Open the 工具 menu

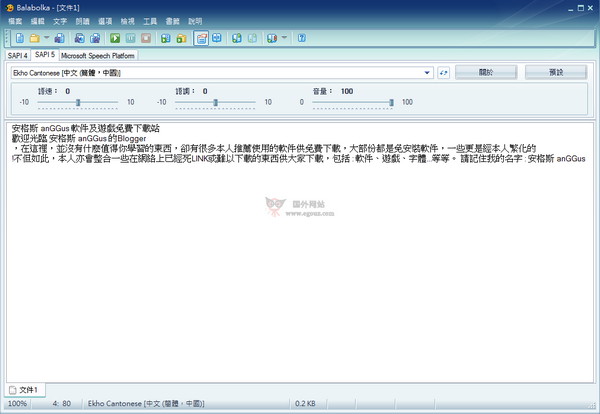150,21
